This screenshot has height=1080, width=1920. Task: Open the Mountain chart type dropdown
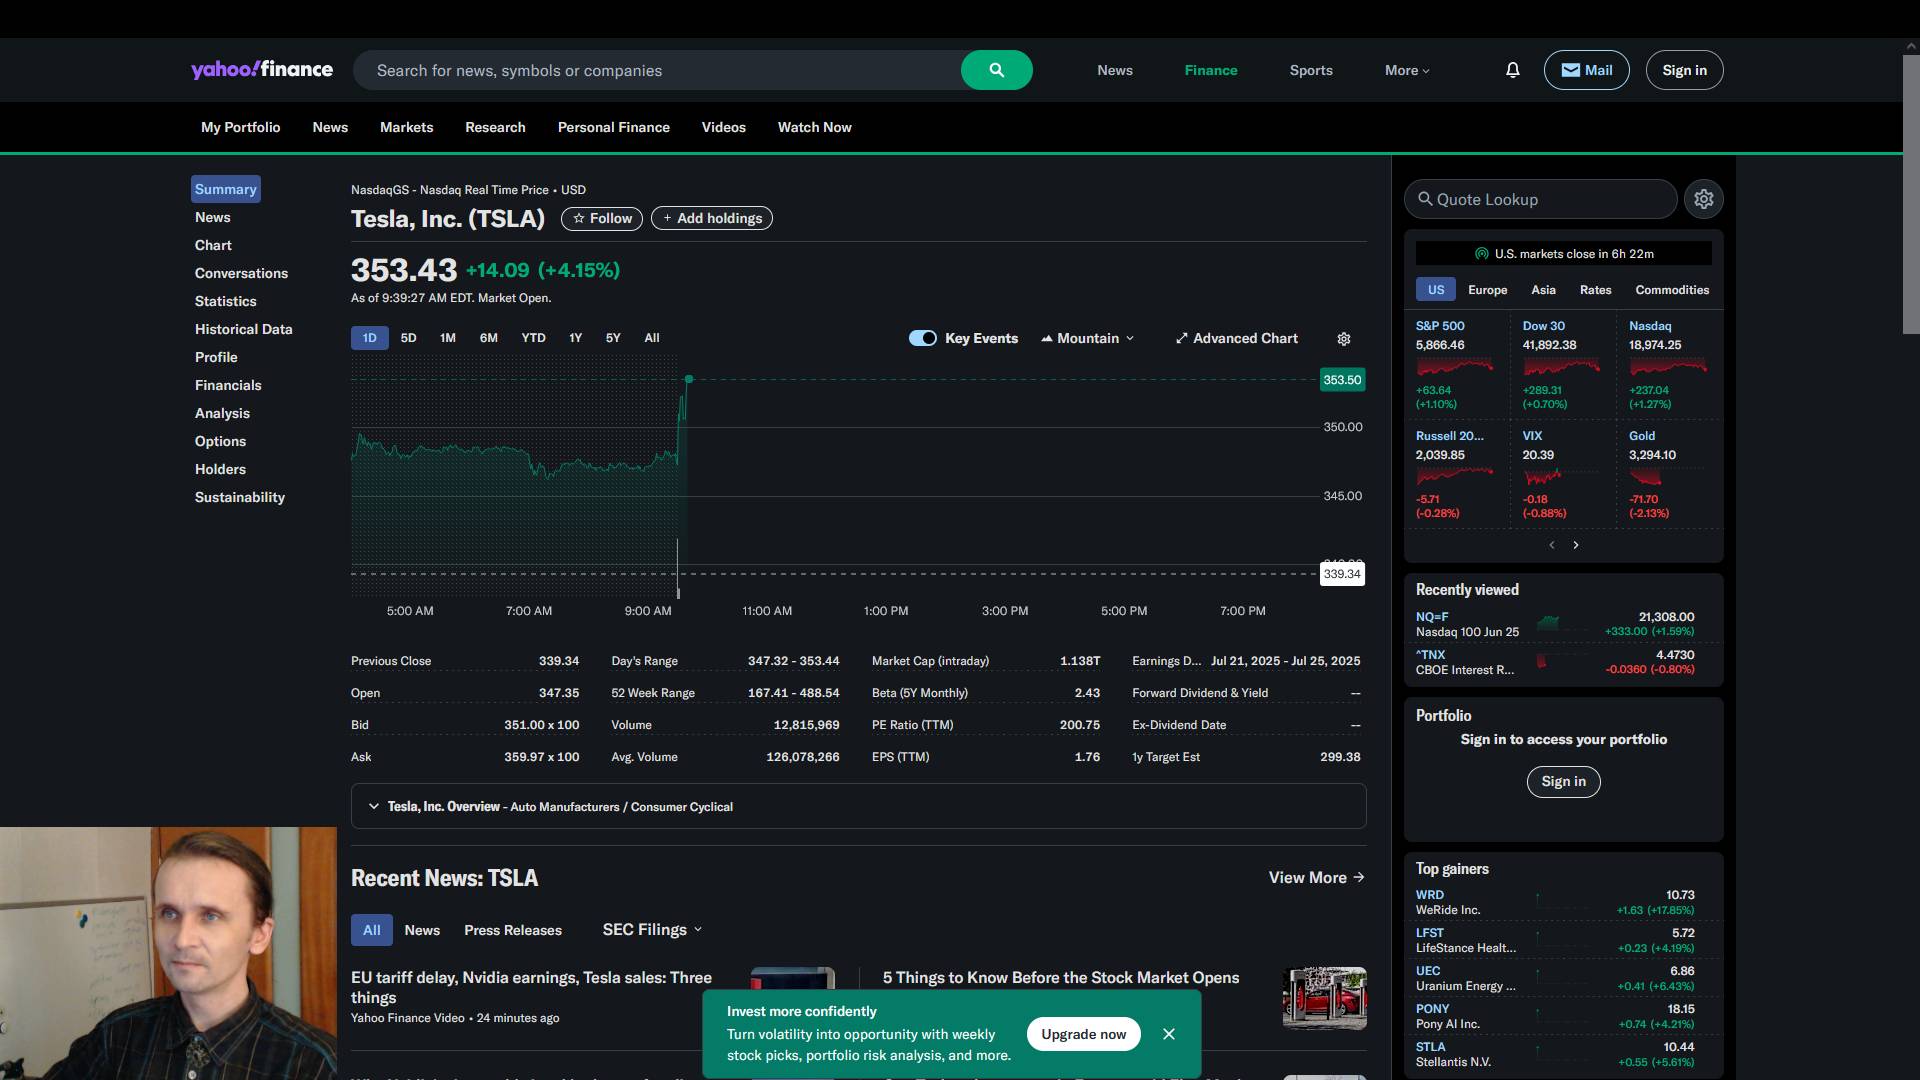(1088, 338)
